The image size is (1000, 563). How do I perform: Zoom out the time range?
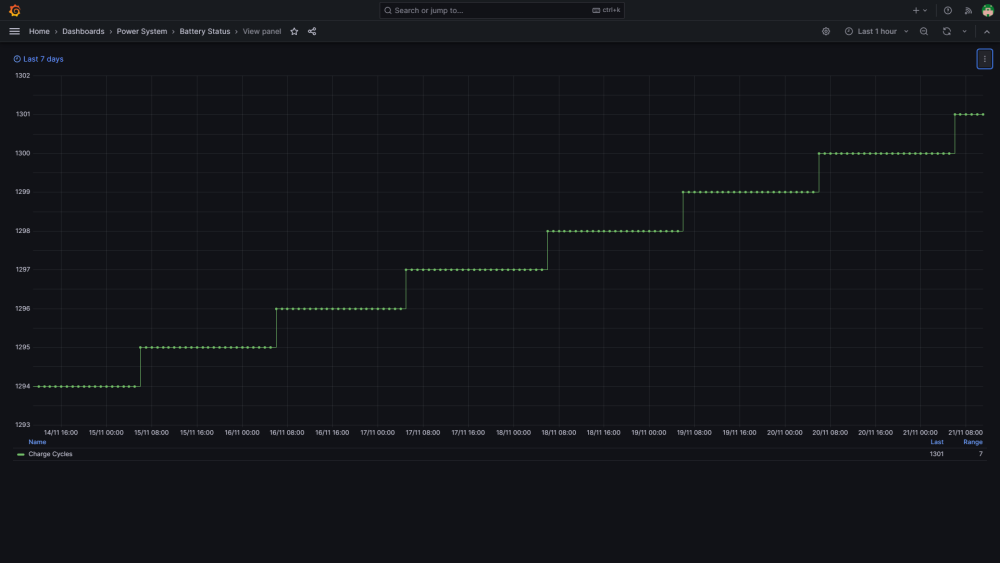924,31
